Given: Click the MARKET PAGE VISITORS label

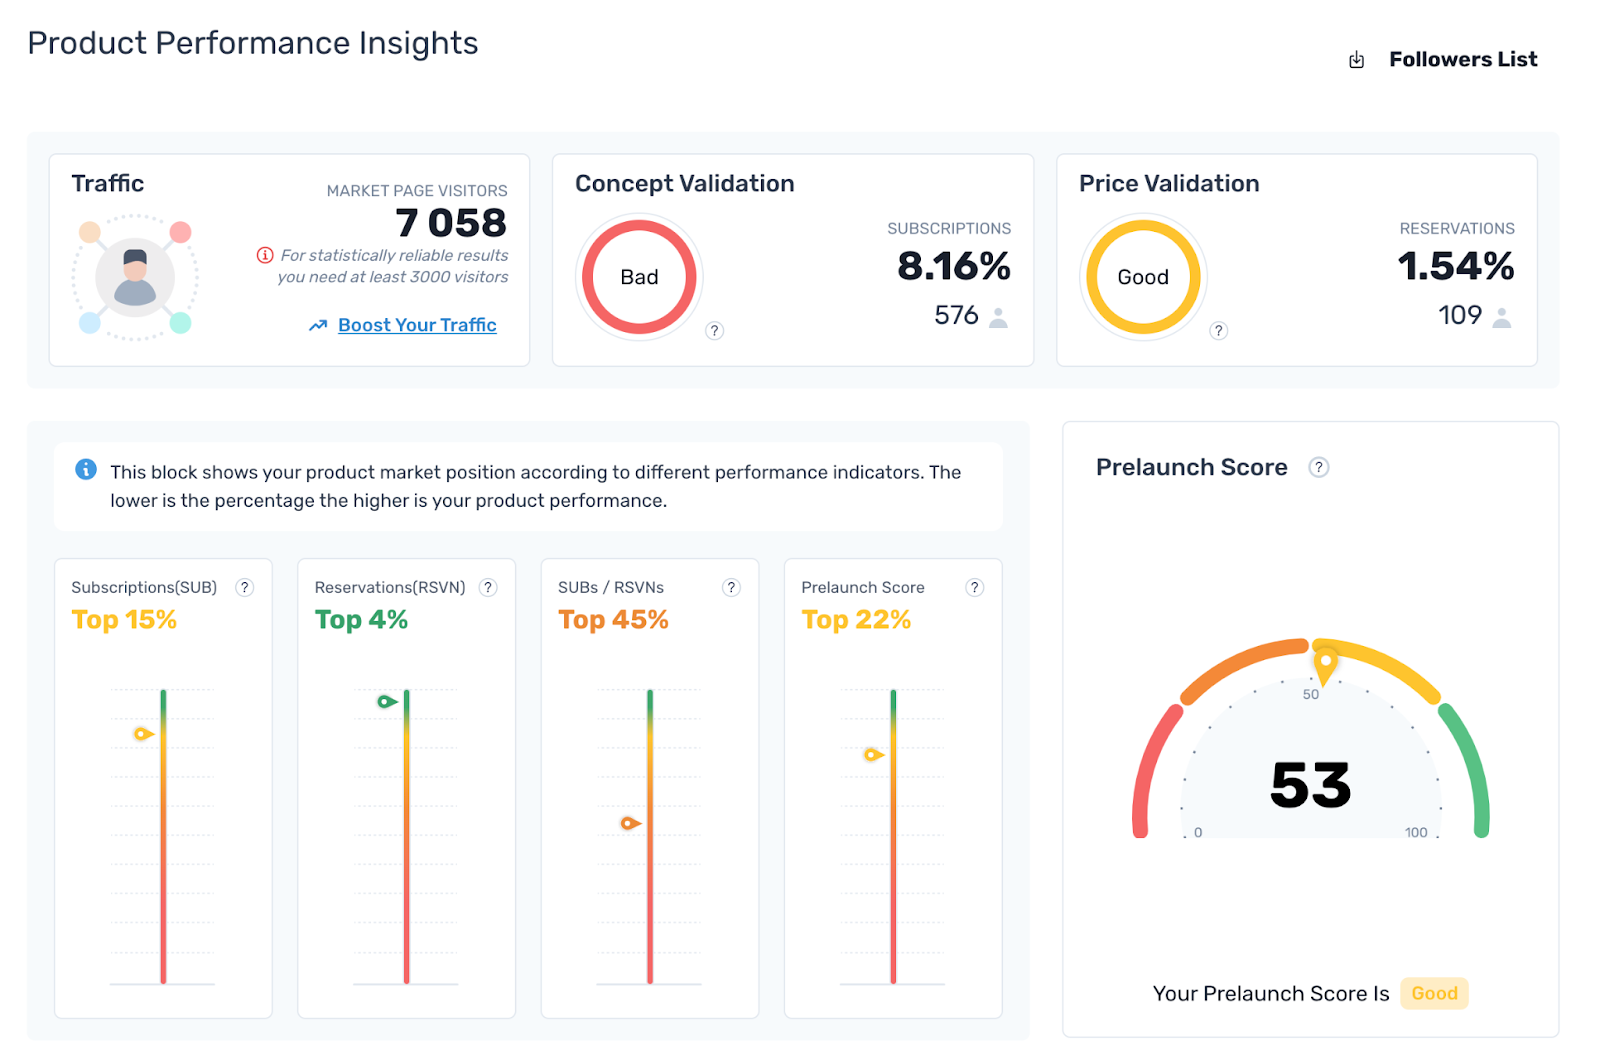Looking at the screenshot, I should coord(417,190).
